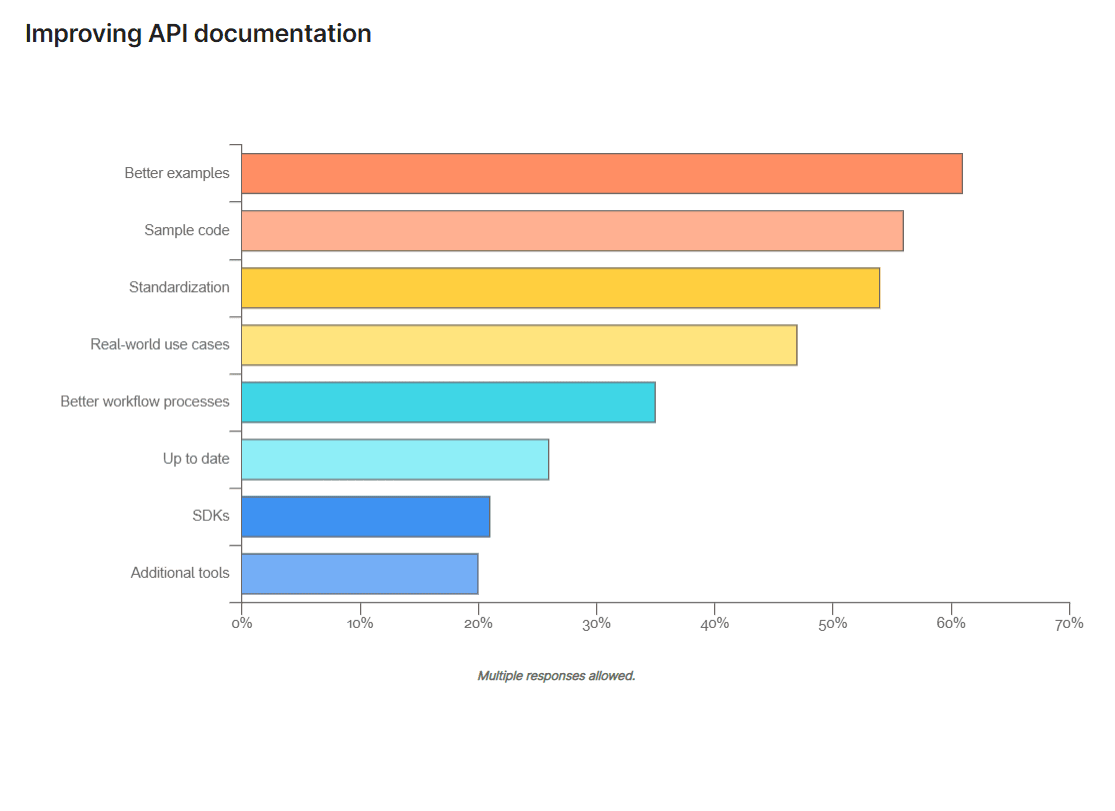Click the 'SDKs' category label

coord(211,515)
